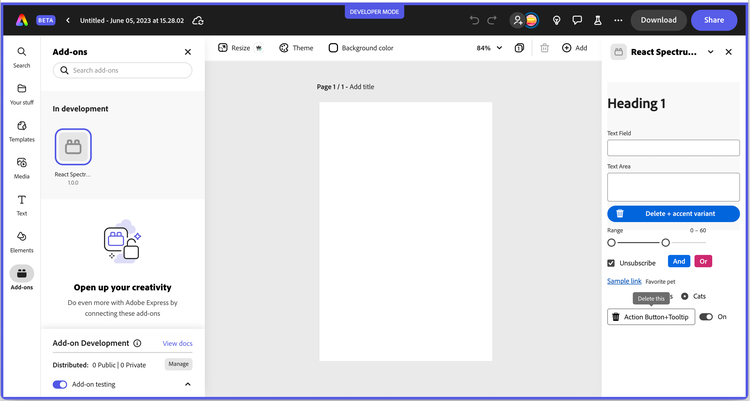Screen dimensions: 750x401
Task: Click the Add title page text
Action: coord(362,87)
